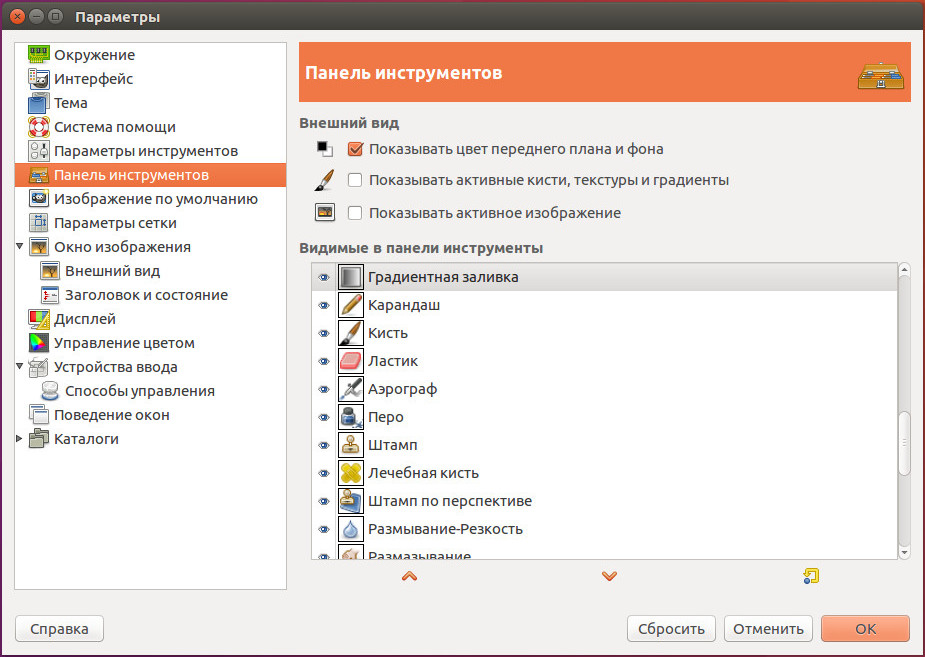925x657 pixels.
Task: Select the Перо row text
Action: 386,417
